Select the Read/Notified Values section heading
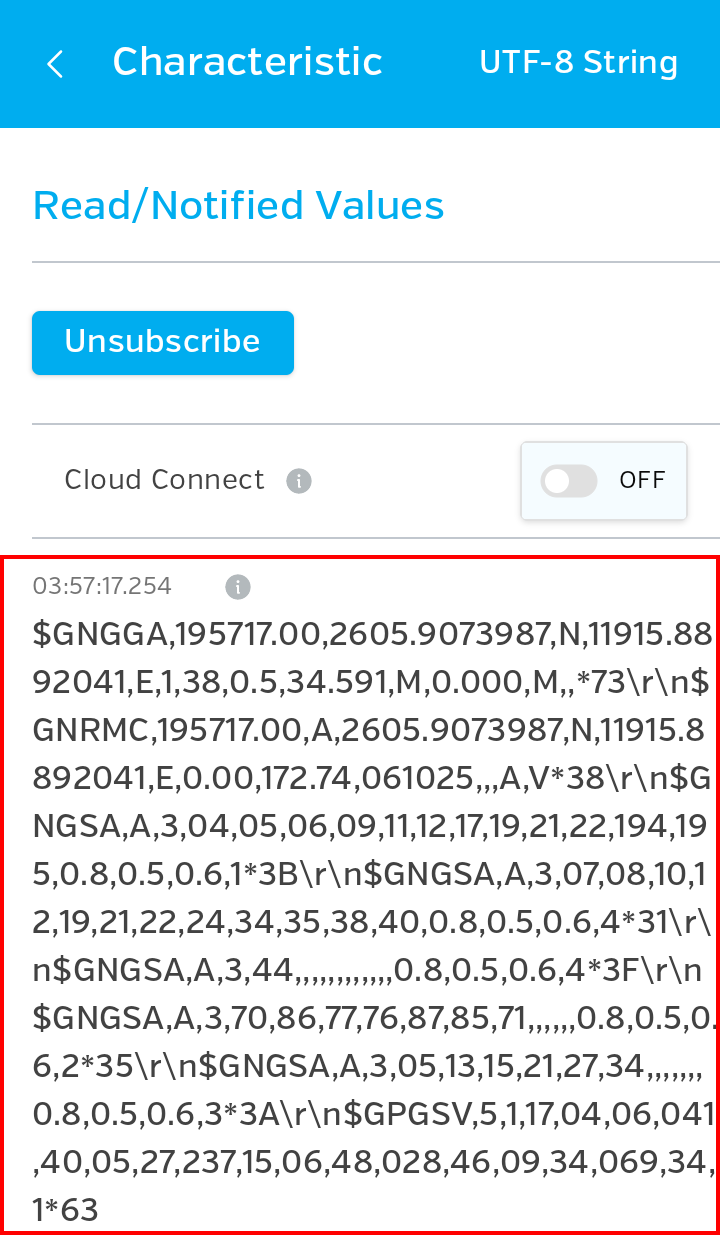The width and height of the screenshot is (720, 1248). point(238,206)
